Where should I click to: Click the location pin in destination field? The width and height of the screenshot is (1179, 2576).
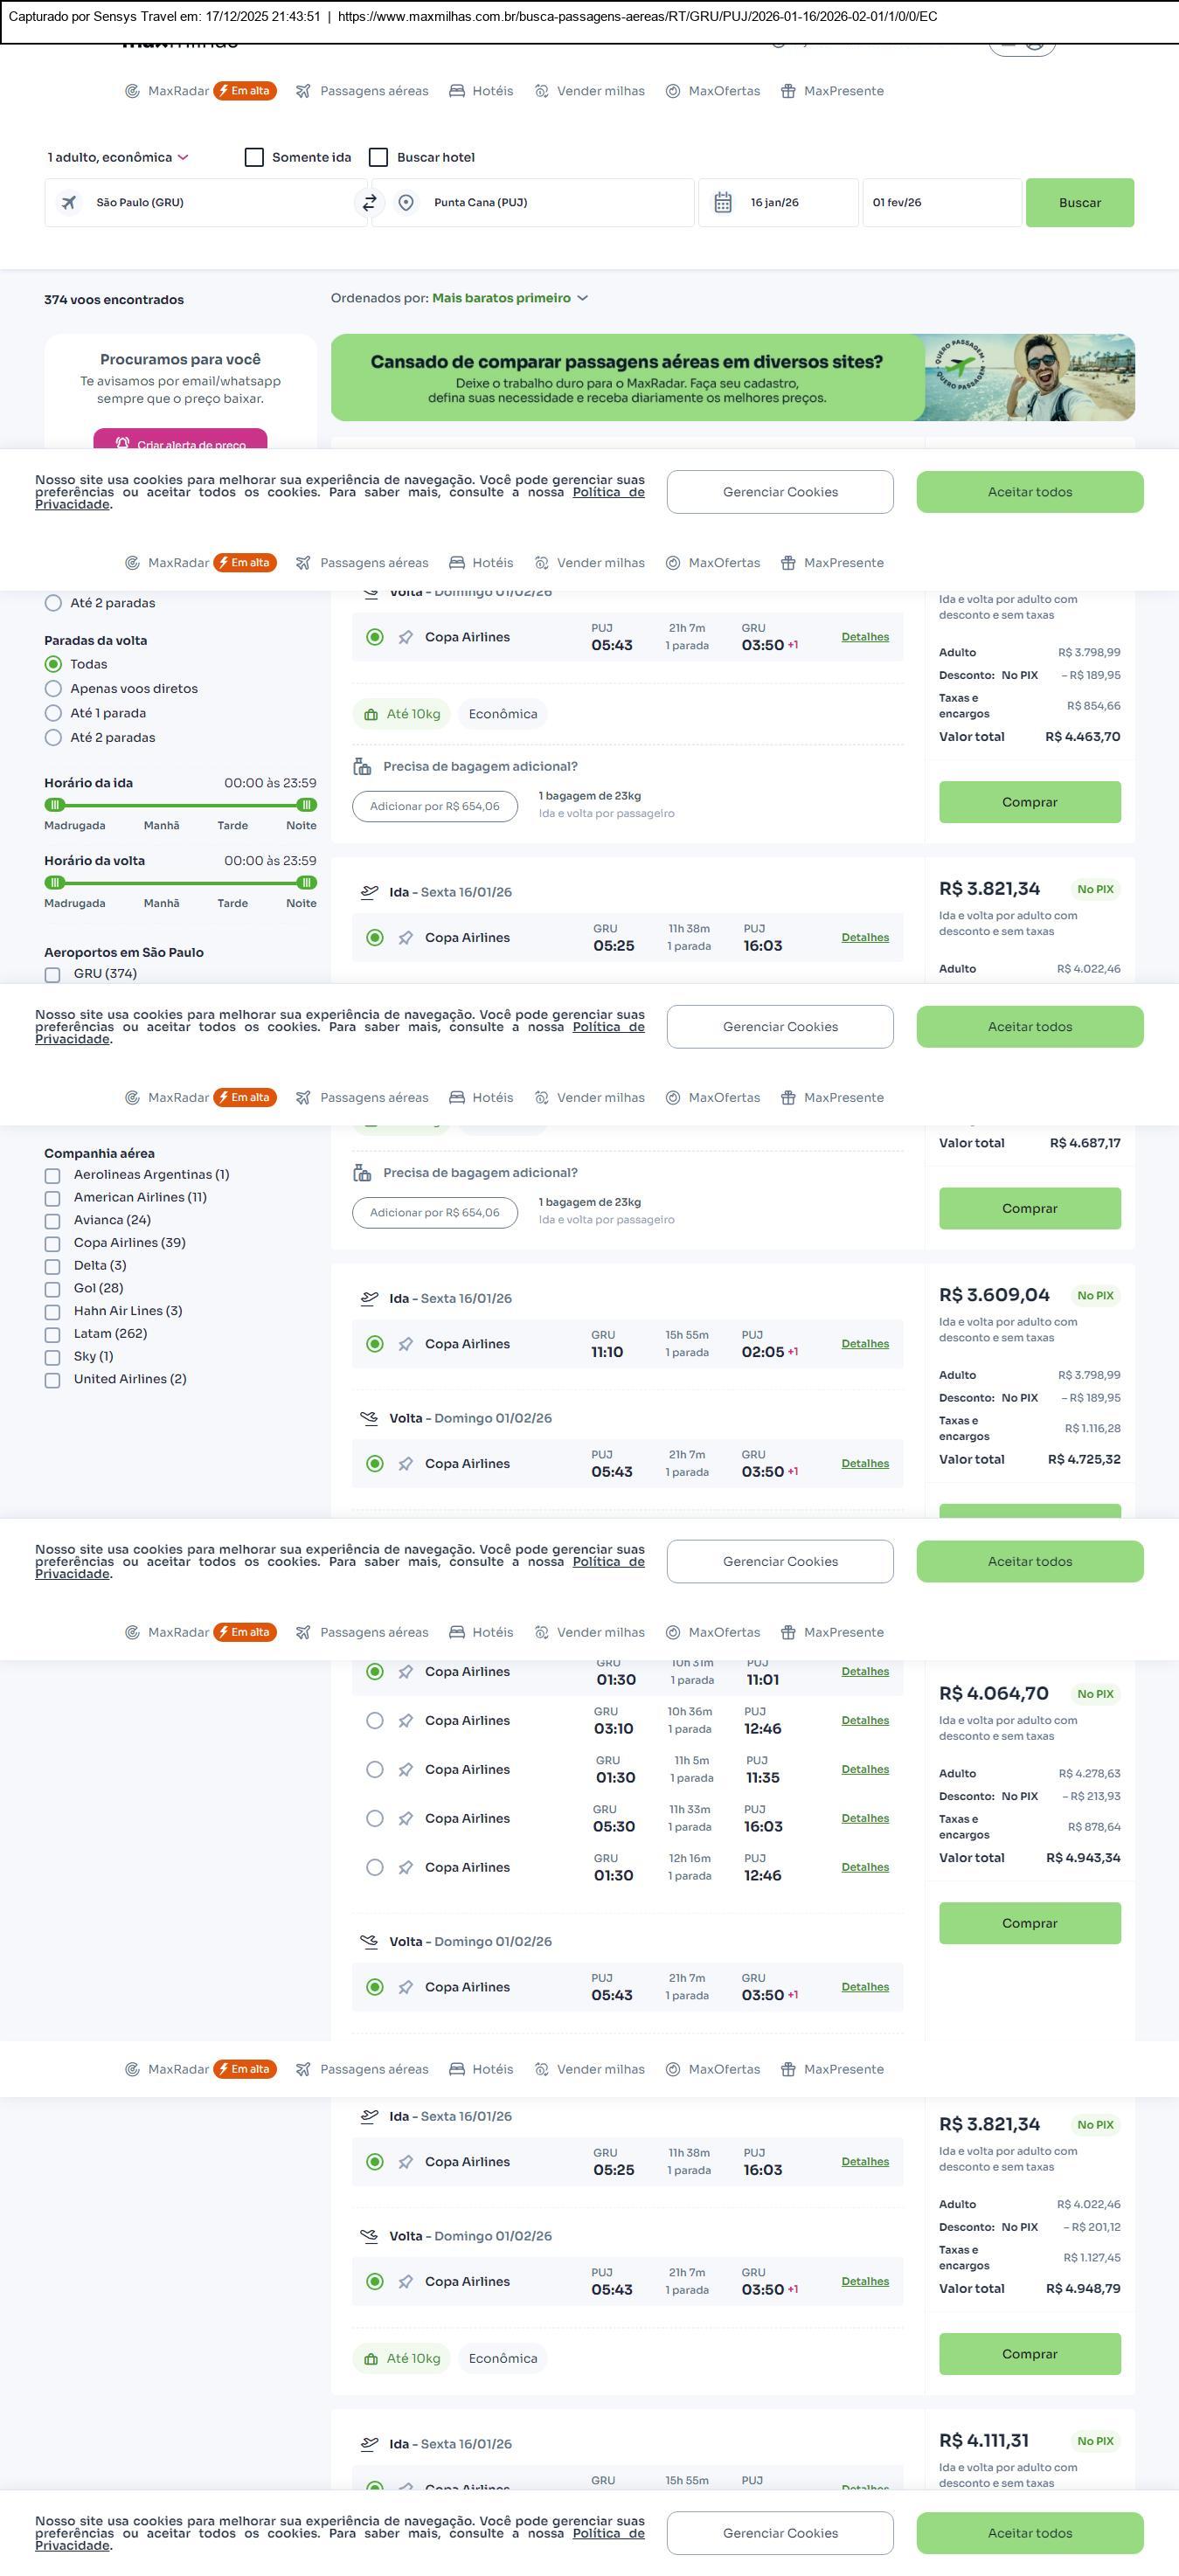(406, 203)
